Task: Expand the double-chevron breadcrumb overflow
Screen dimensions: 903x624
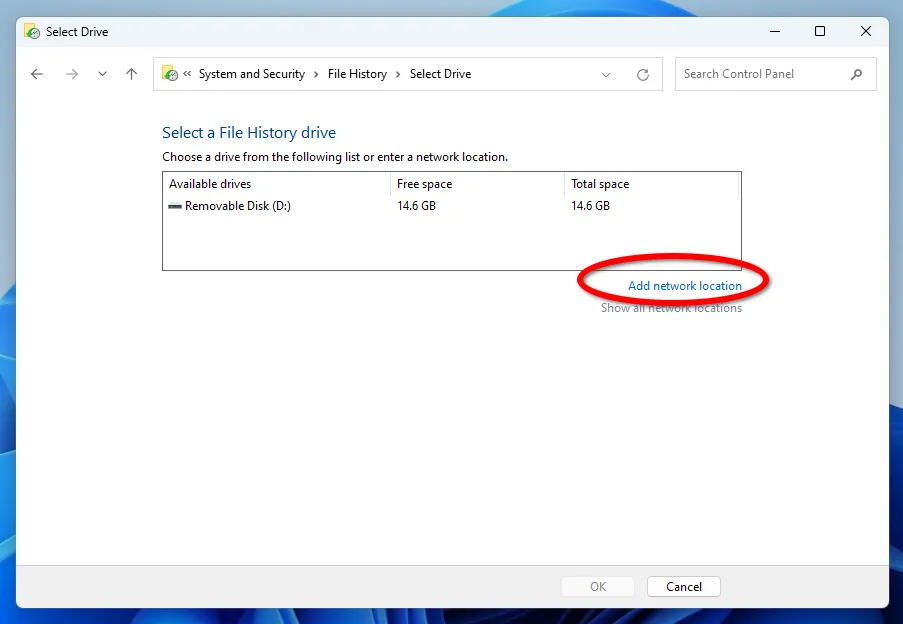Action: (187, 74)
